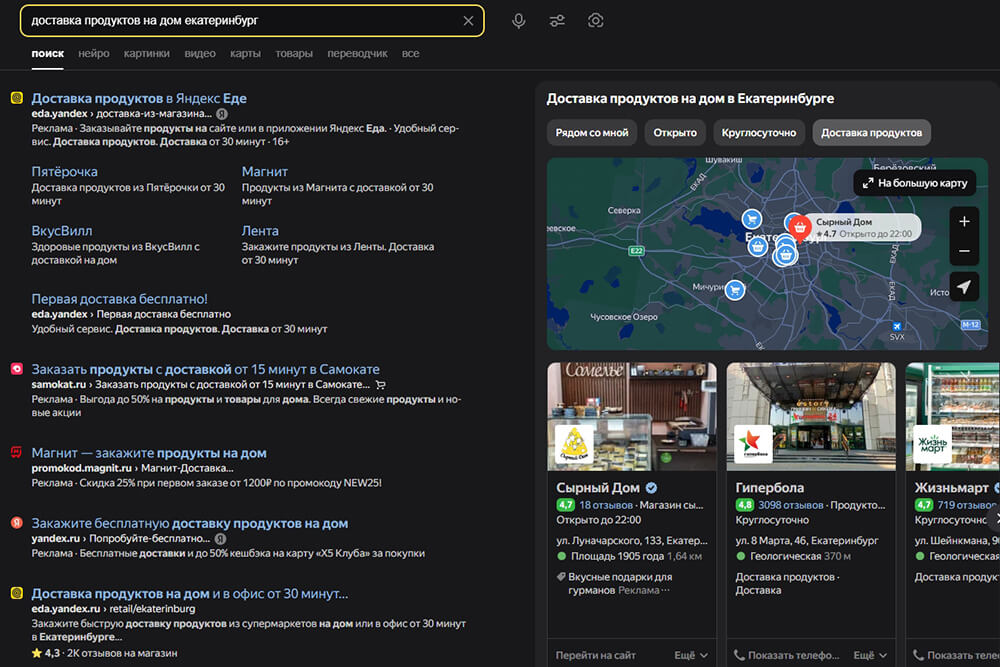The image size is (1000, 667).
Task: Switch to the товары tab
Action: click(294, 54)
